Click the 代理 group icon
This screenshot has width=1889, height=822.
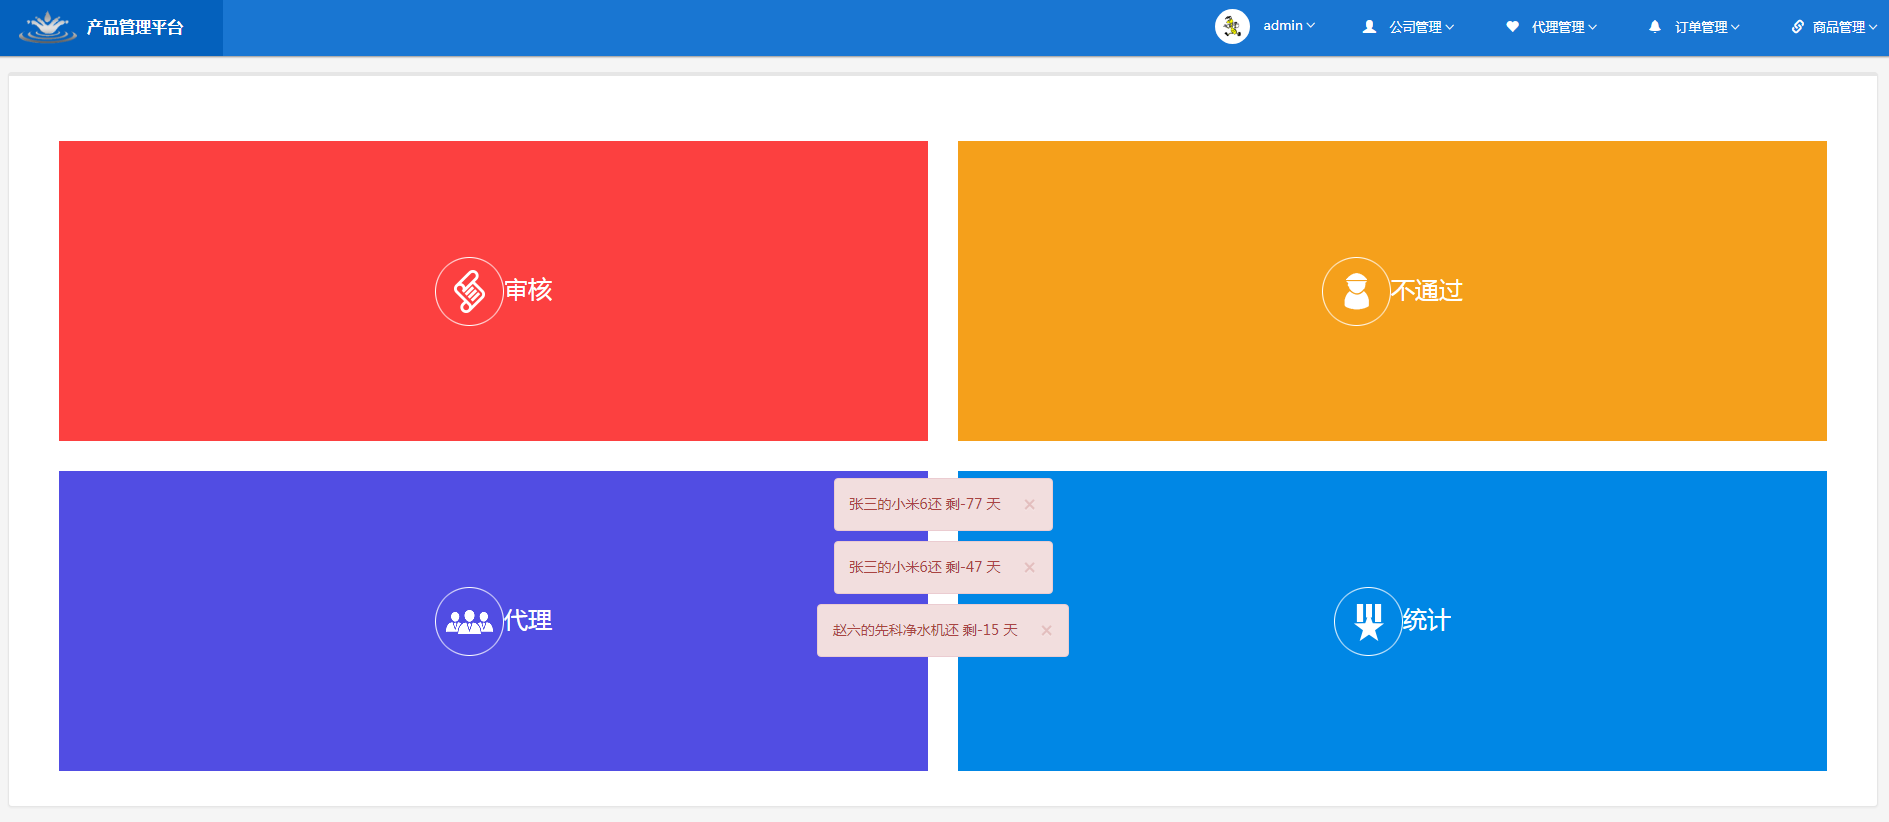click(x=469, y=621)
